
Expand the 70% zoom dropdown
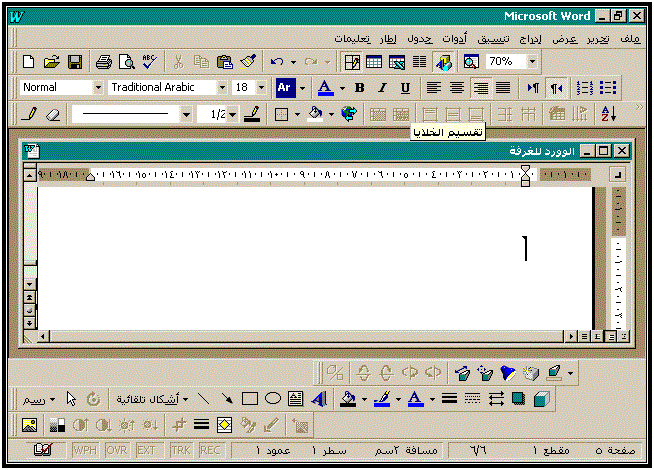pos(532,62)
